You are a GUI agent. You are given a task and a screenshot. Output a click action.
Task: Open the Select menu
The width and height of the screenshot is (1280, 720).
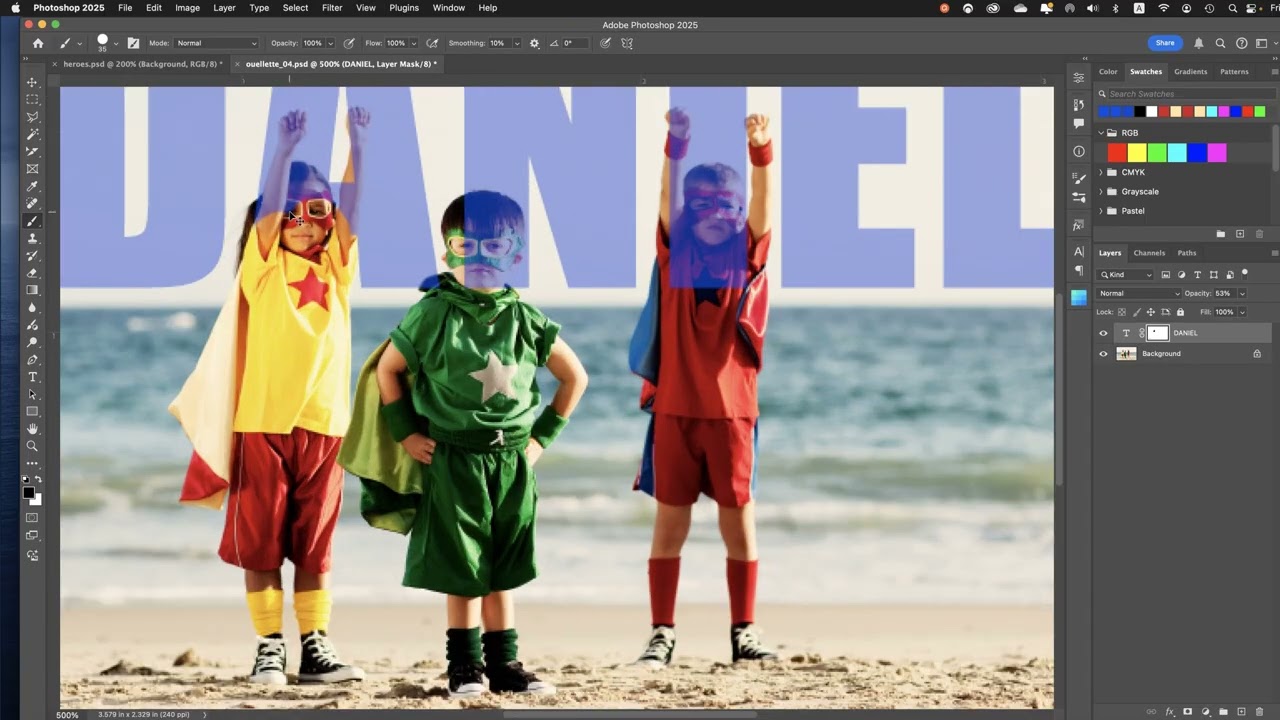pyautogui.click(x=295, y=8)
